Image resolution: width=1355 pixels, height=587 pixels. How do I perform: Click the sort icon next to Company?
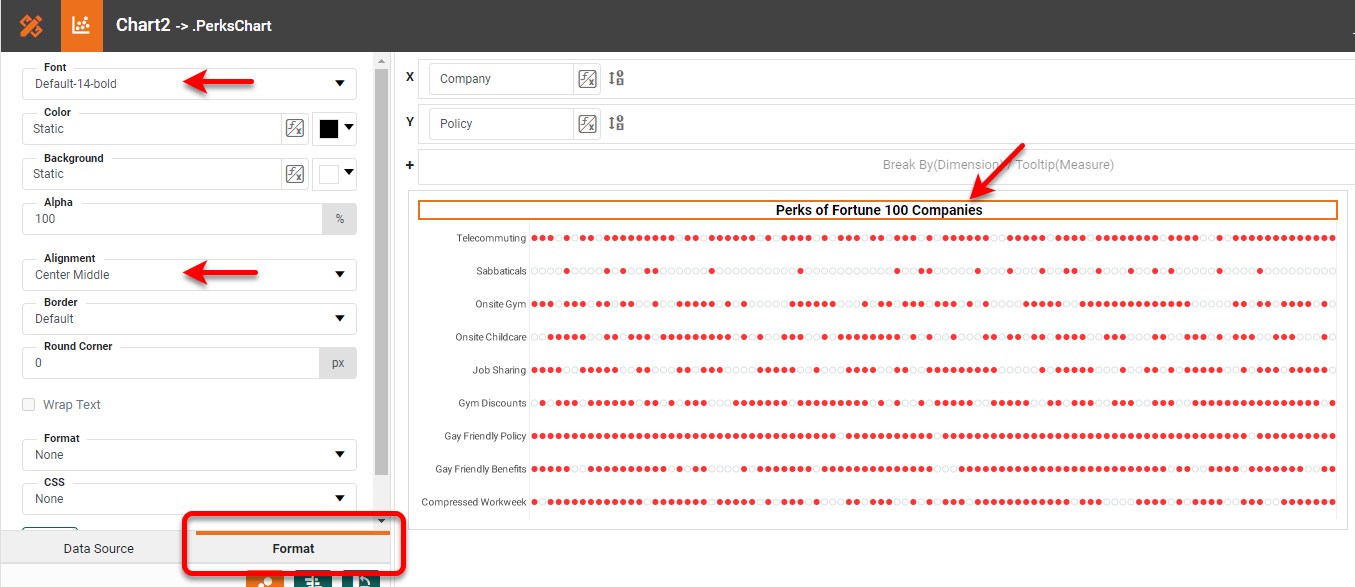(616, 78)
